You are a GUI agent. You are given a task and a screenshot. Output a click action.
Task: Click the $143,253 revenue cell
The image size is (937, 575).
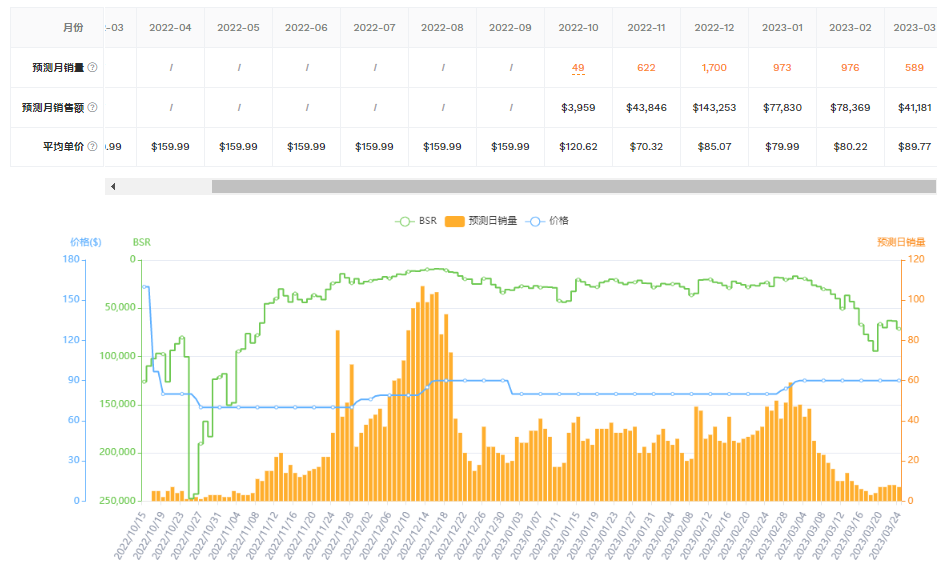click(714, 107)
